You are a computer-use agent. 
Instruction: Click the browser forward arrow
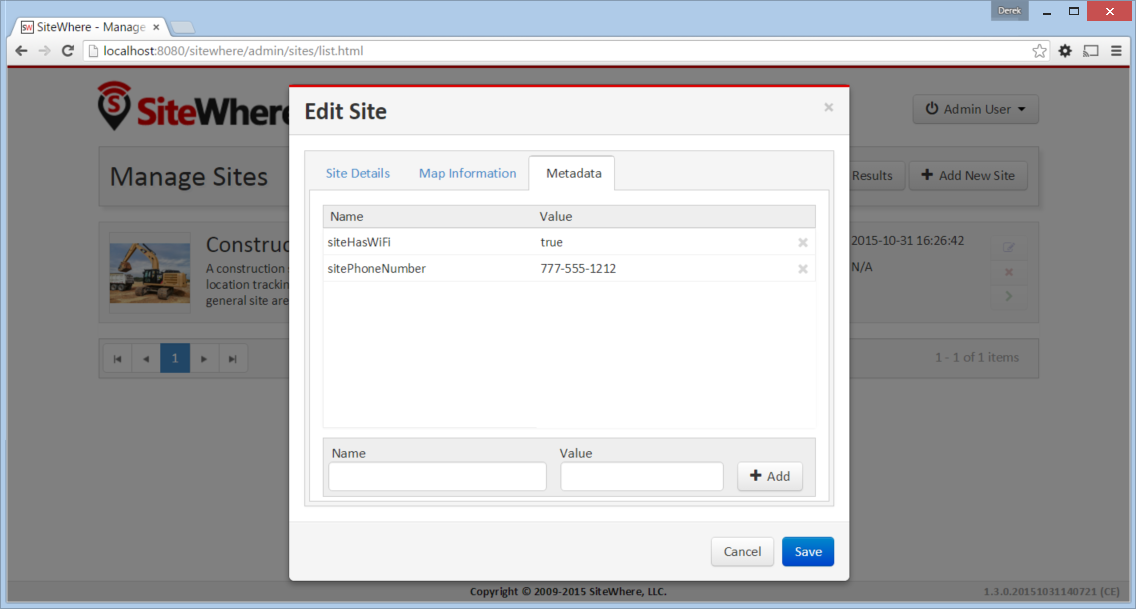pos(44,51)
